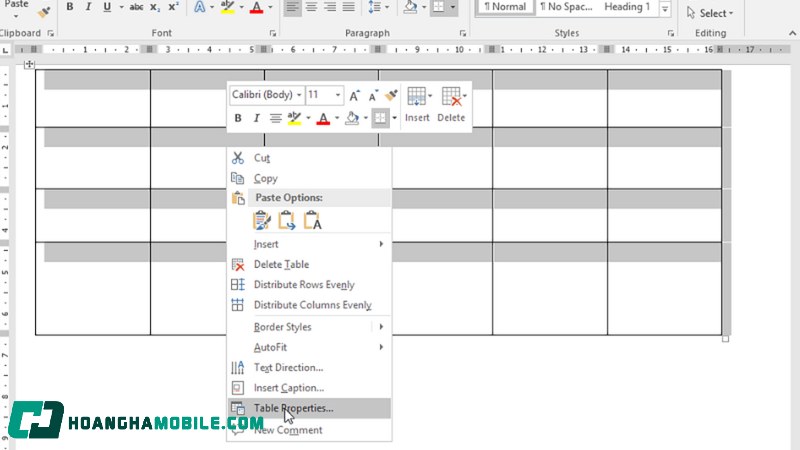Select the No Spacing style
This screenshot has height=450, width=800.
[566, 7]
